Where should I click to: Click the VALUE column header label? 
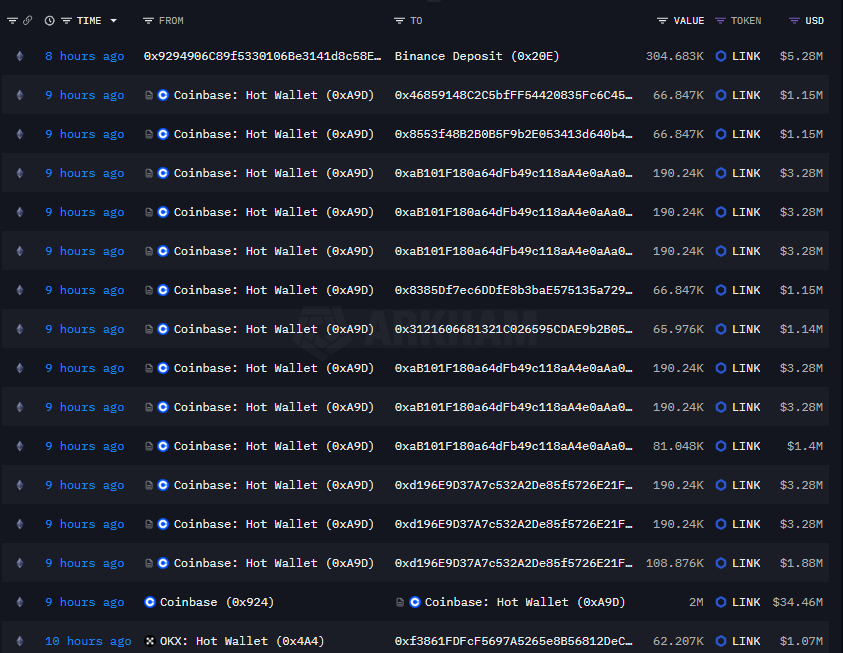point(689,21)
